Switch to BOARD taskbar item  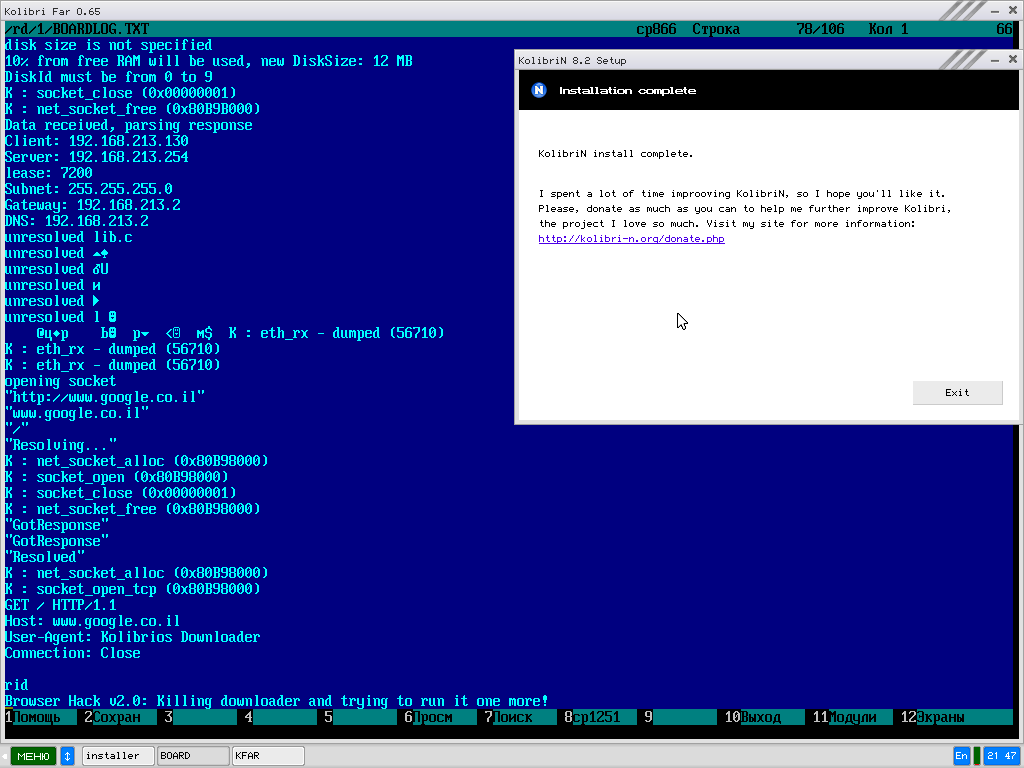[192, 756]
